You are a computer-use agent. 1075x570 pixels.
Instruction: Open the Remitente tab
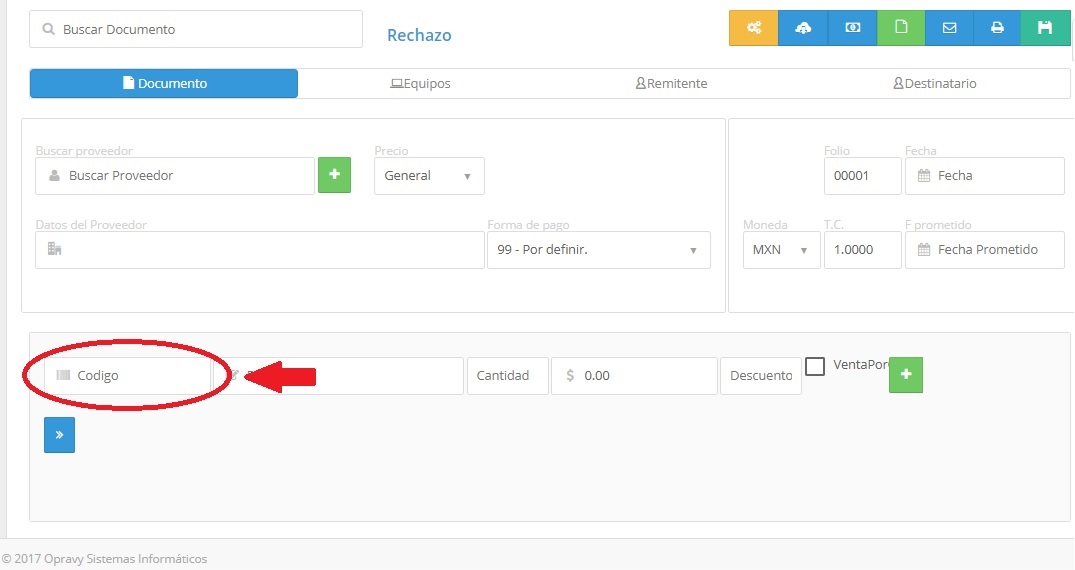671,84
